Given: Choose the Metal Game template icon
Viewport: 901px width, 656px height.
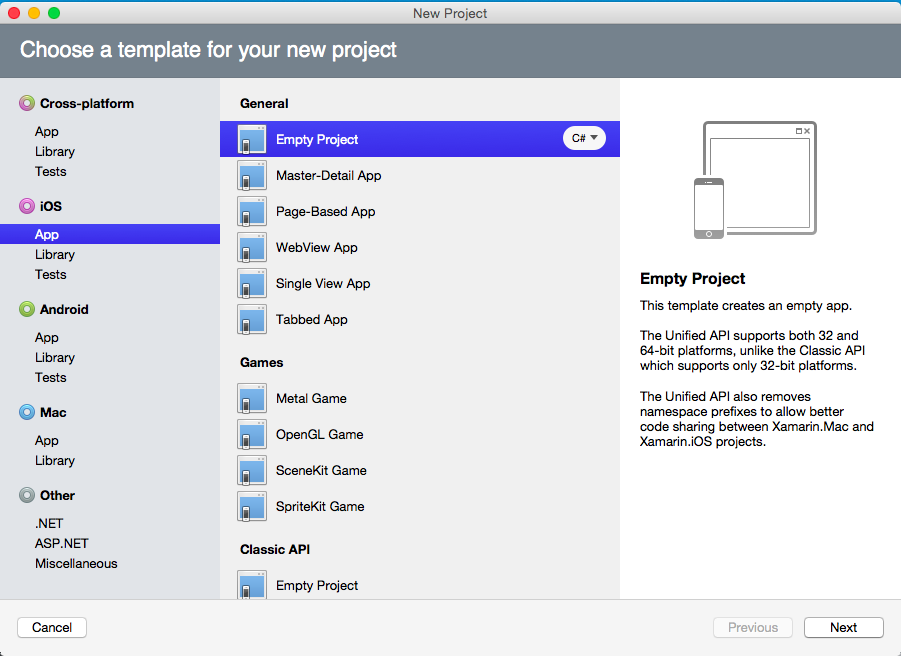Looking at the screenshot, I should pyautogui.click(x=252, y=398).
